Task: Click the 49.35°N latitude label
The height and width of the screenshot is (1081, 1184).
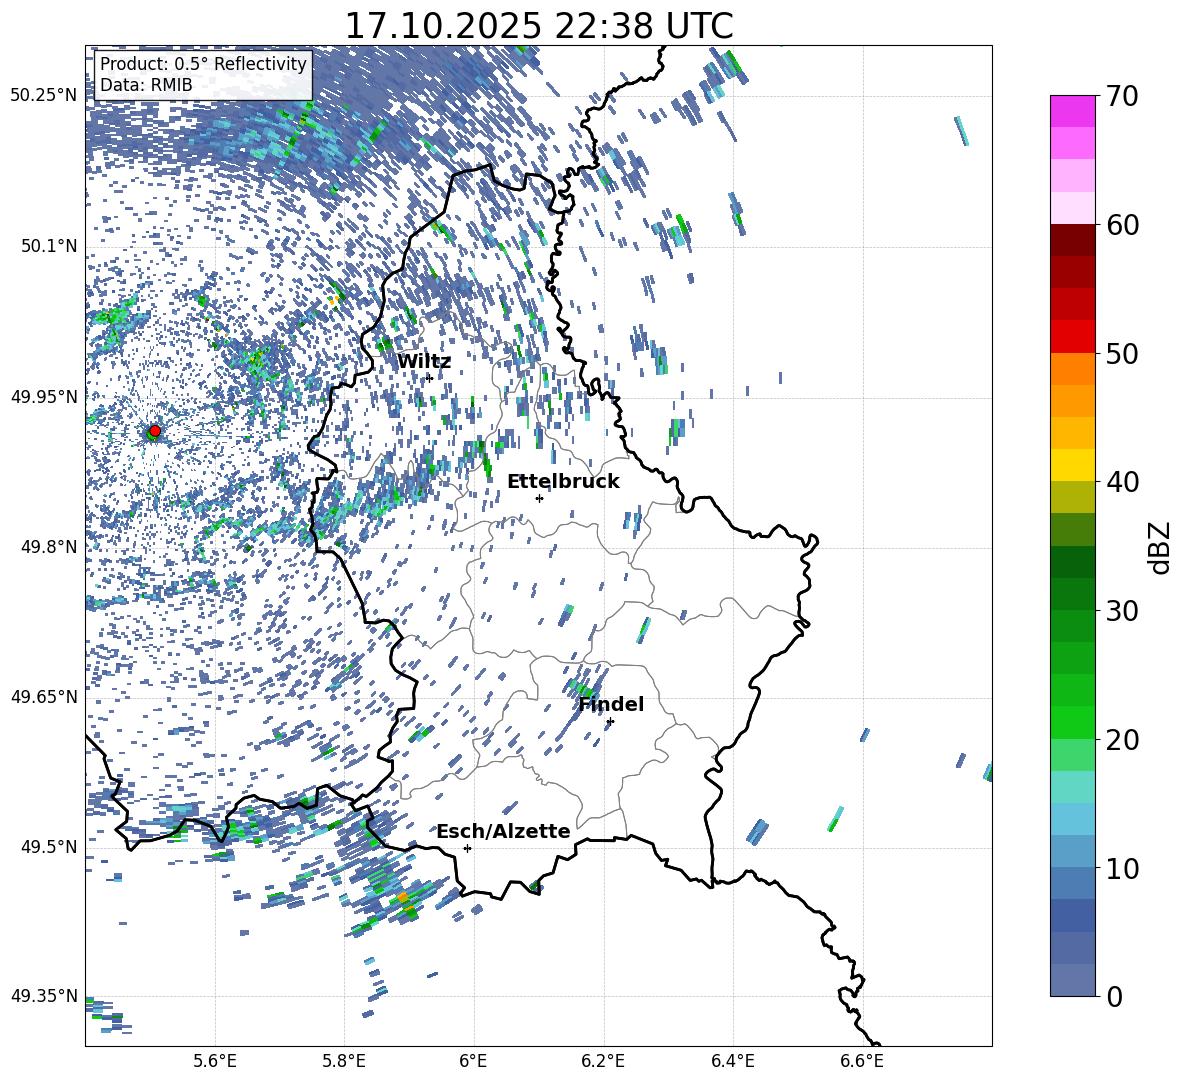Action: click(x=44, y=996)
